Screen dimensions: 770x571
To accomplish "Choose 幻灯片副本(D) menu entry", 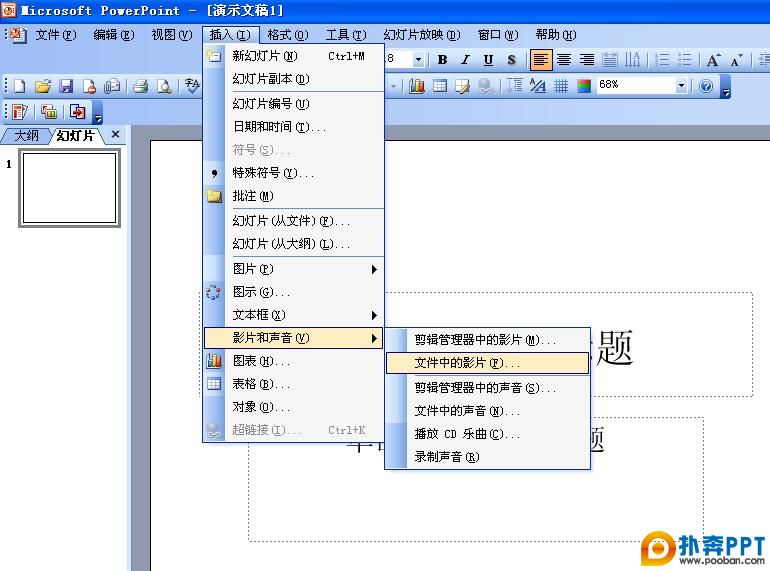I will [x=293, y=79].
